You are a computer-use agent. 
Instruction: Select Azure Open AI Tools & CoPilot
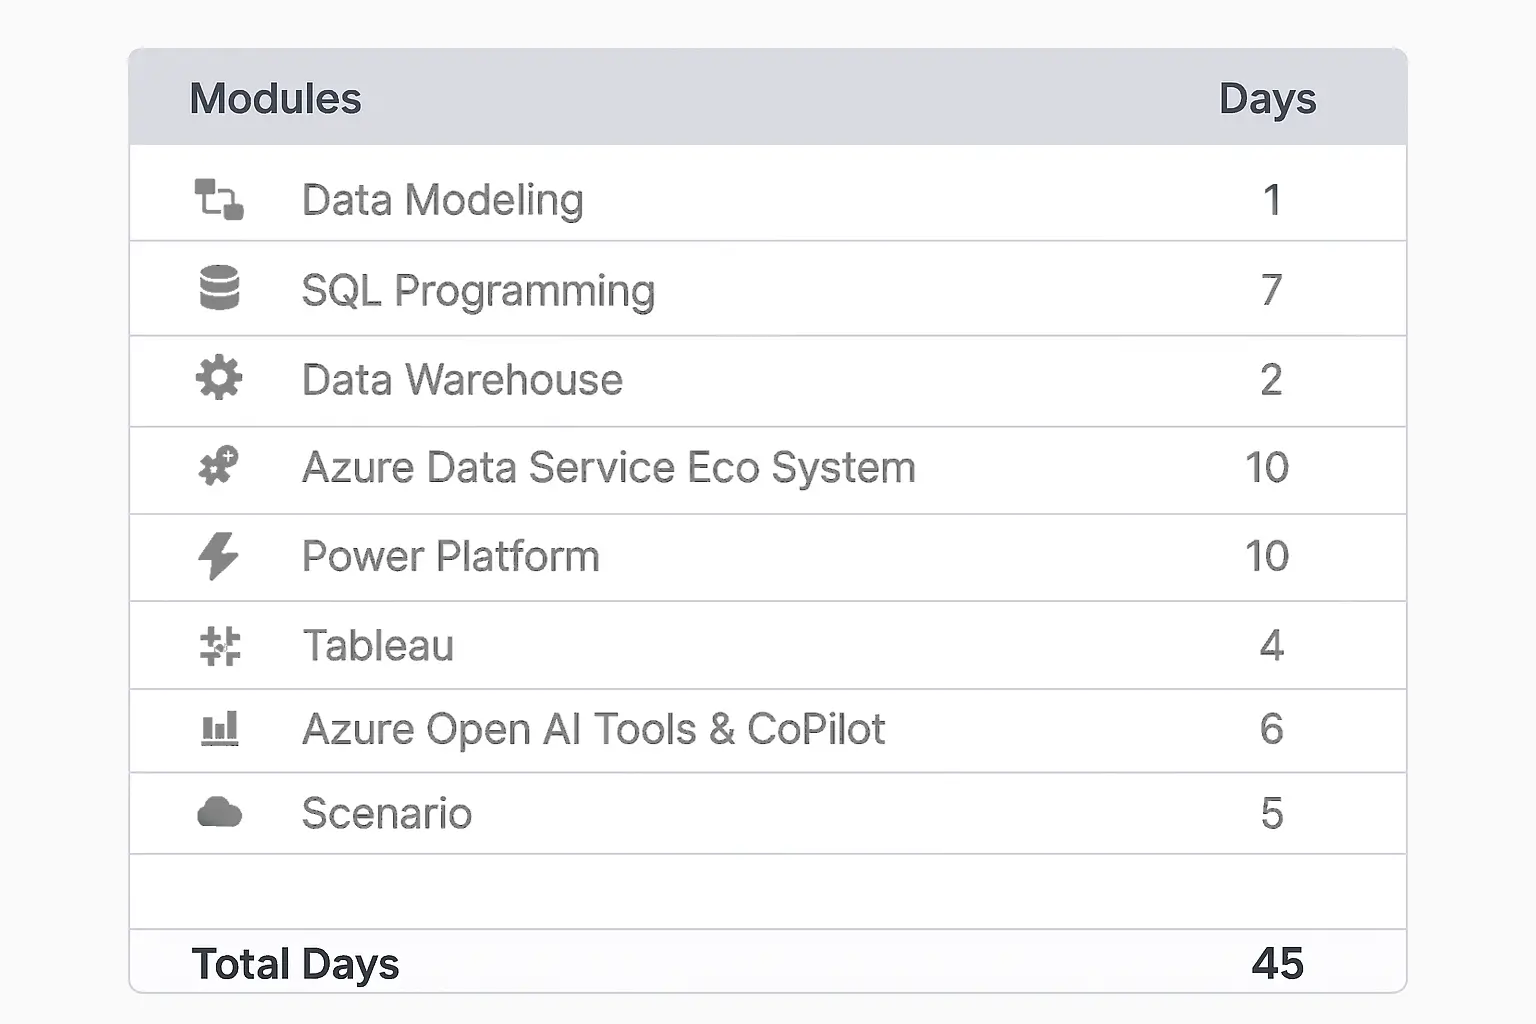[593, 730]
